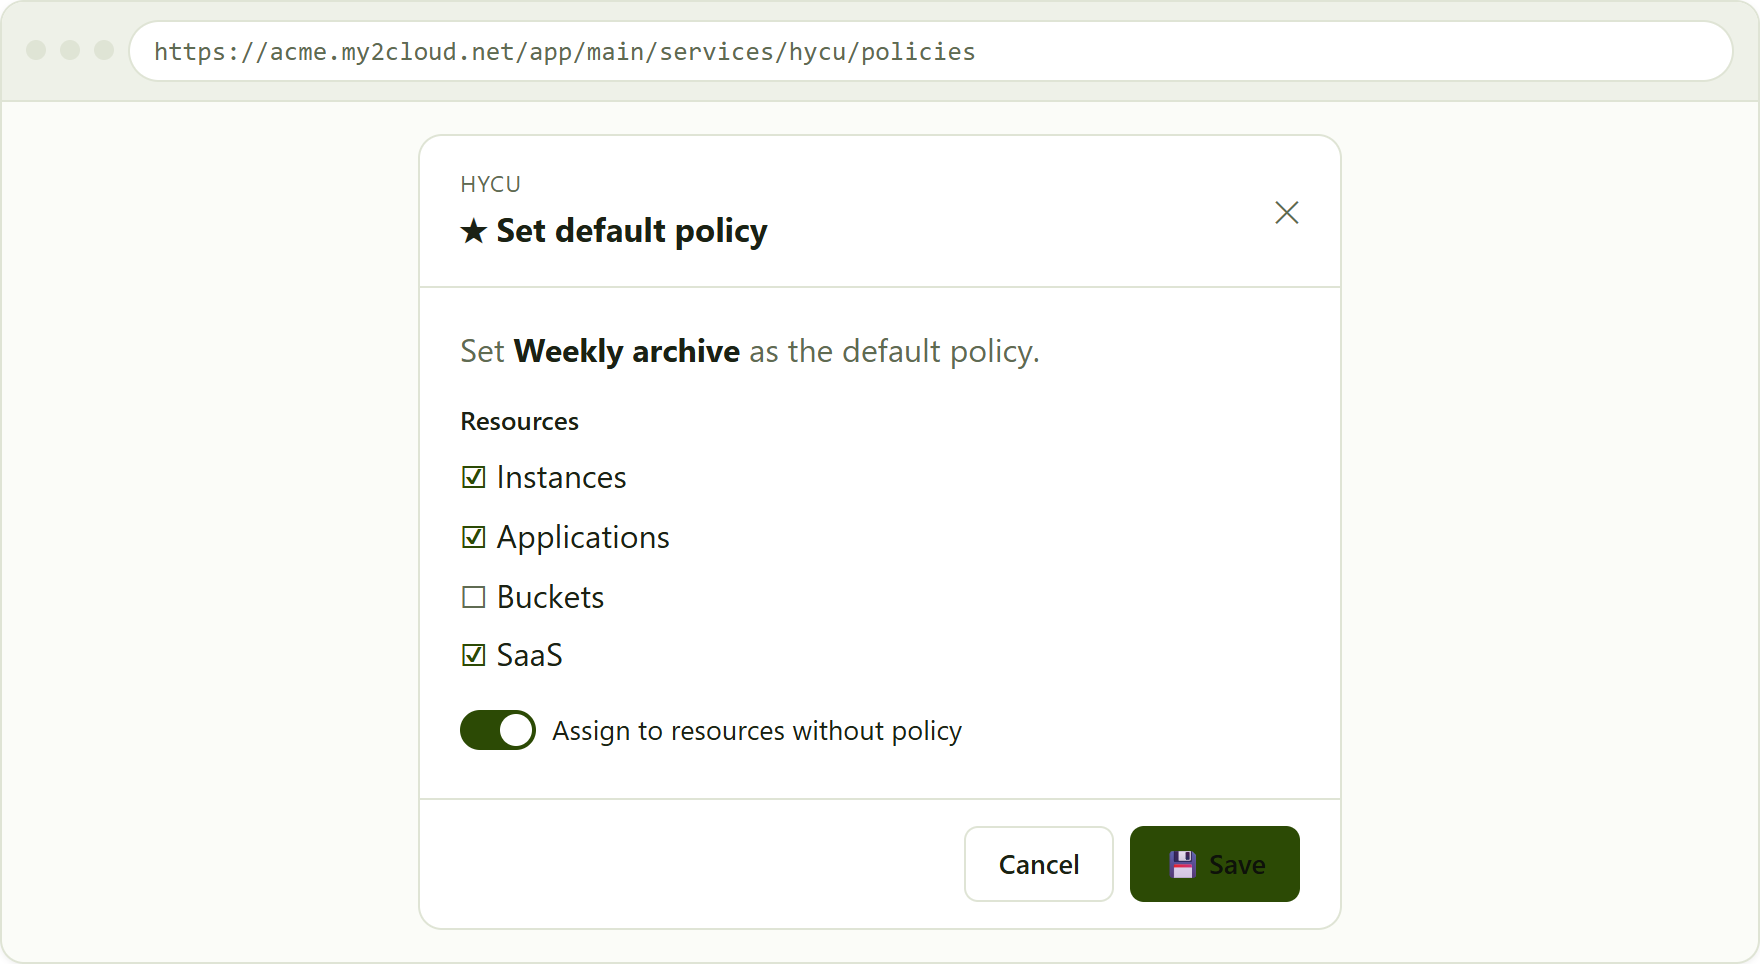
Task: Turn off Assign to resources without policy
Action: 498,730
